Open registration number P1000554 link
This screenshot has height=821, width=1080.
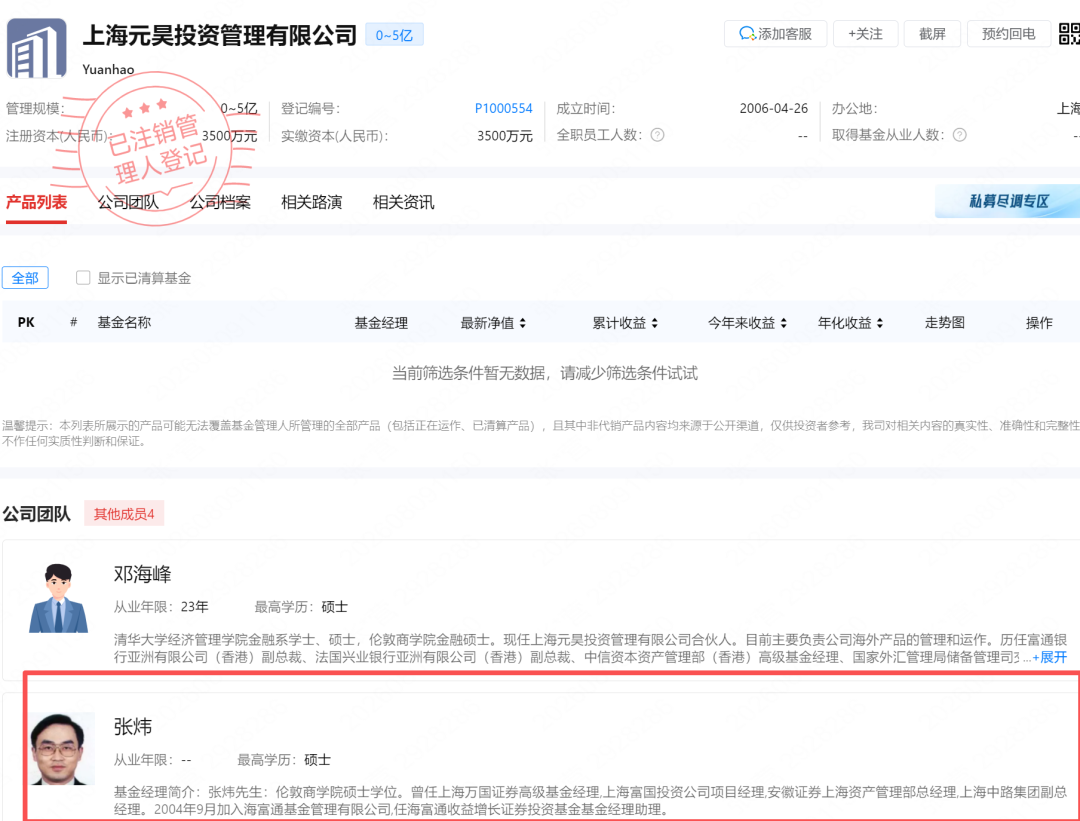[503, 108]
